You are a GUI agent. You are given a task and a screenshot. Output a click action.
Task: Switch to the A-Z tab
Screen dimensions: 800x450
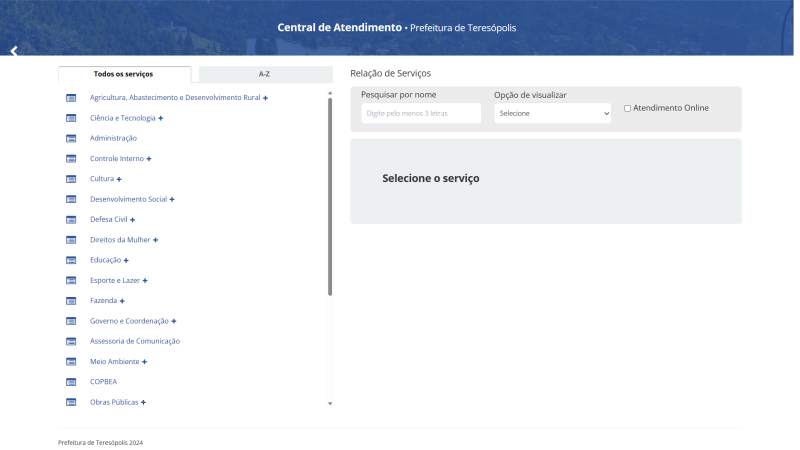tap(265, 74)
